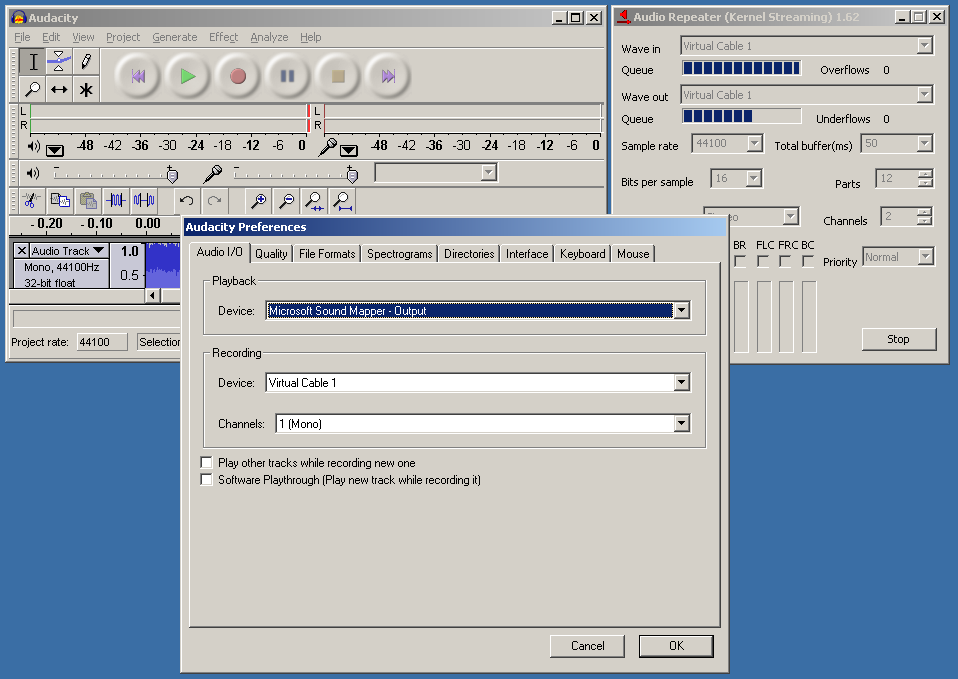This screenshot has width=958, height=679.
Task: Open the Wave in dropdown in Audio Repeater
Action: pyautogui.click(x=924, y=45)
